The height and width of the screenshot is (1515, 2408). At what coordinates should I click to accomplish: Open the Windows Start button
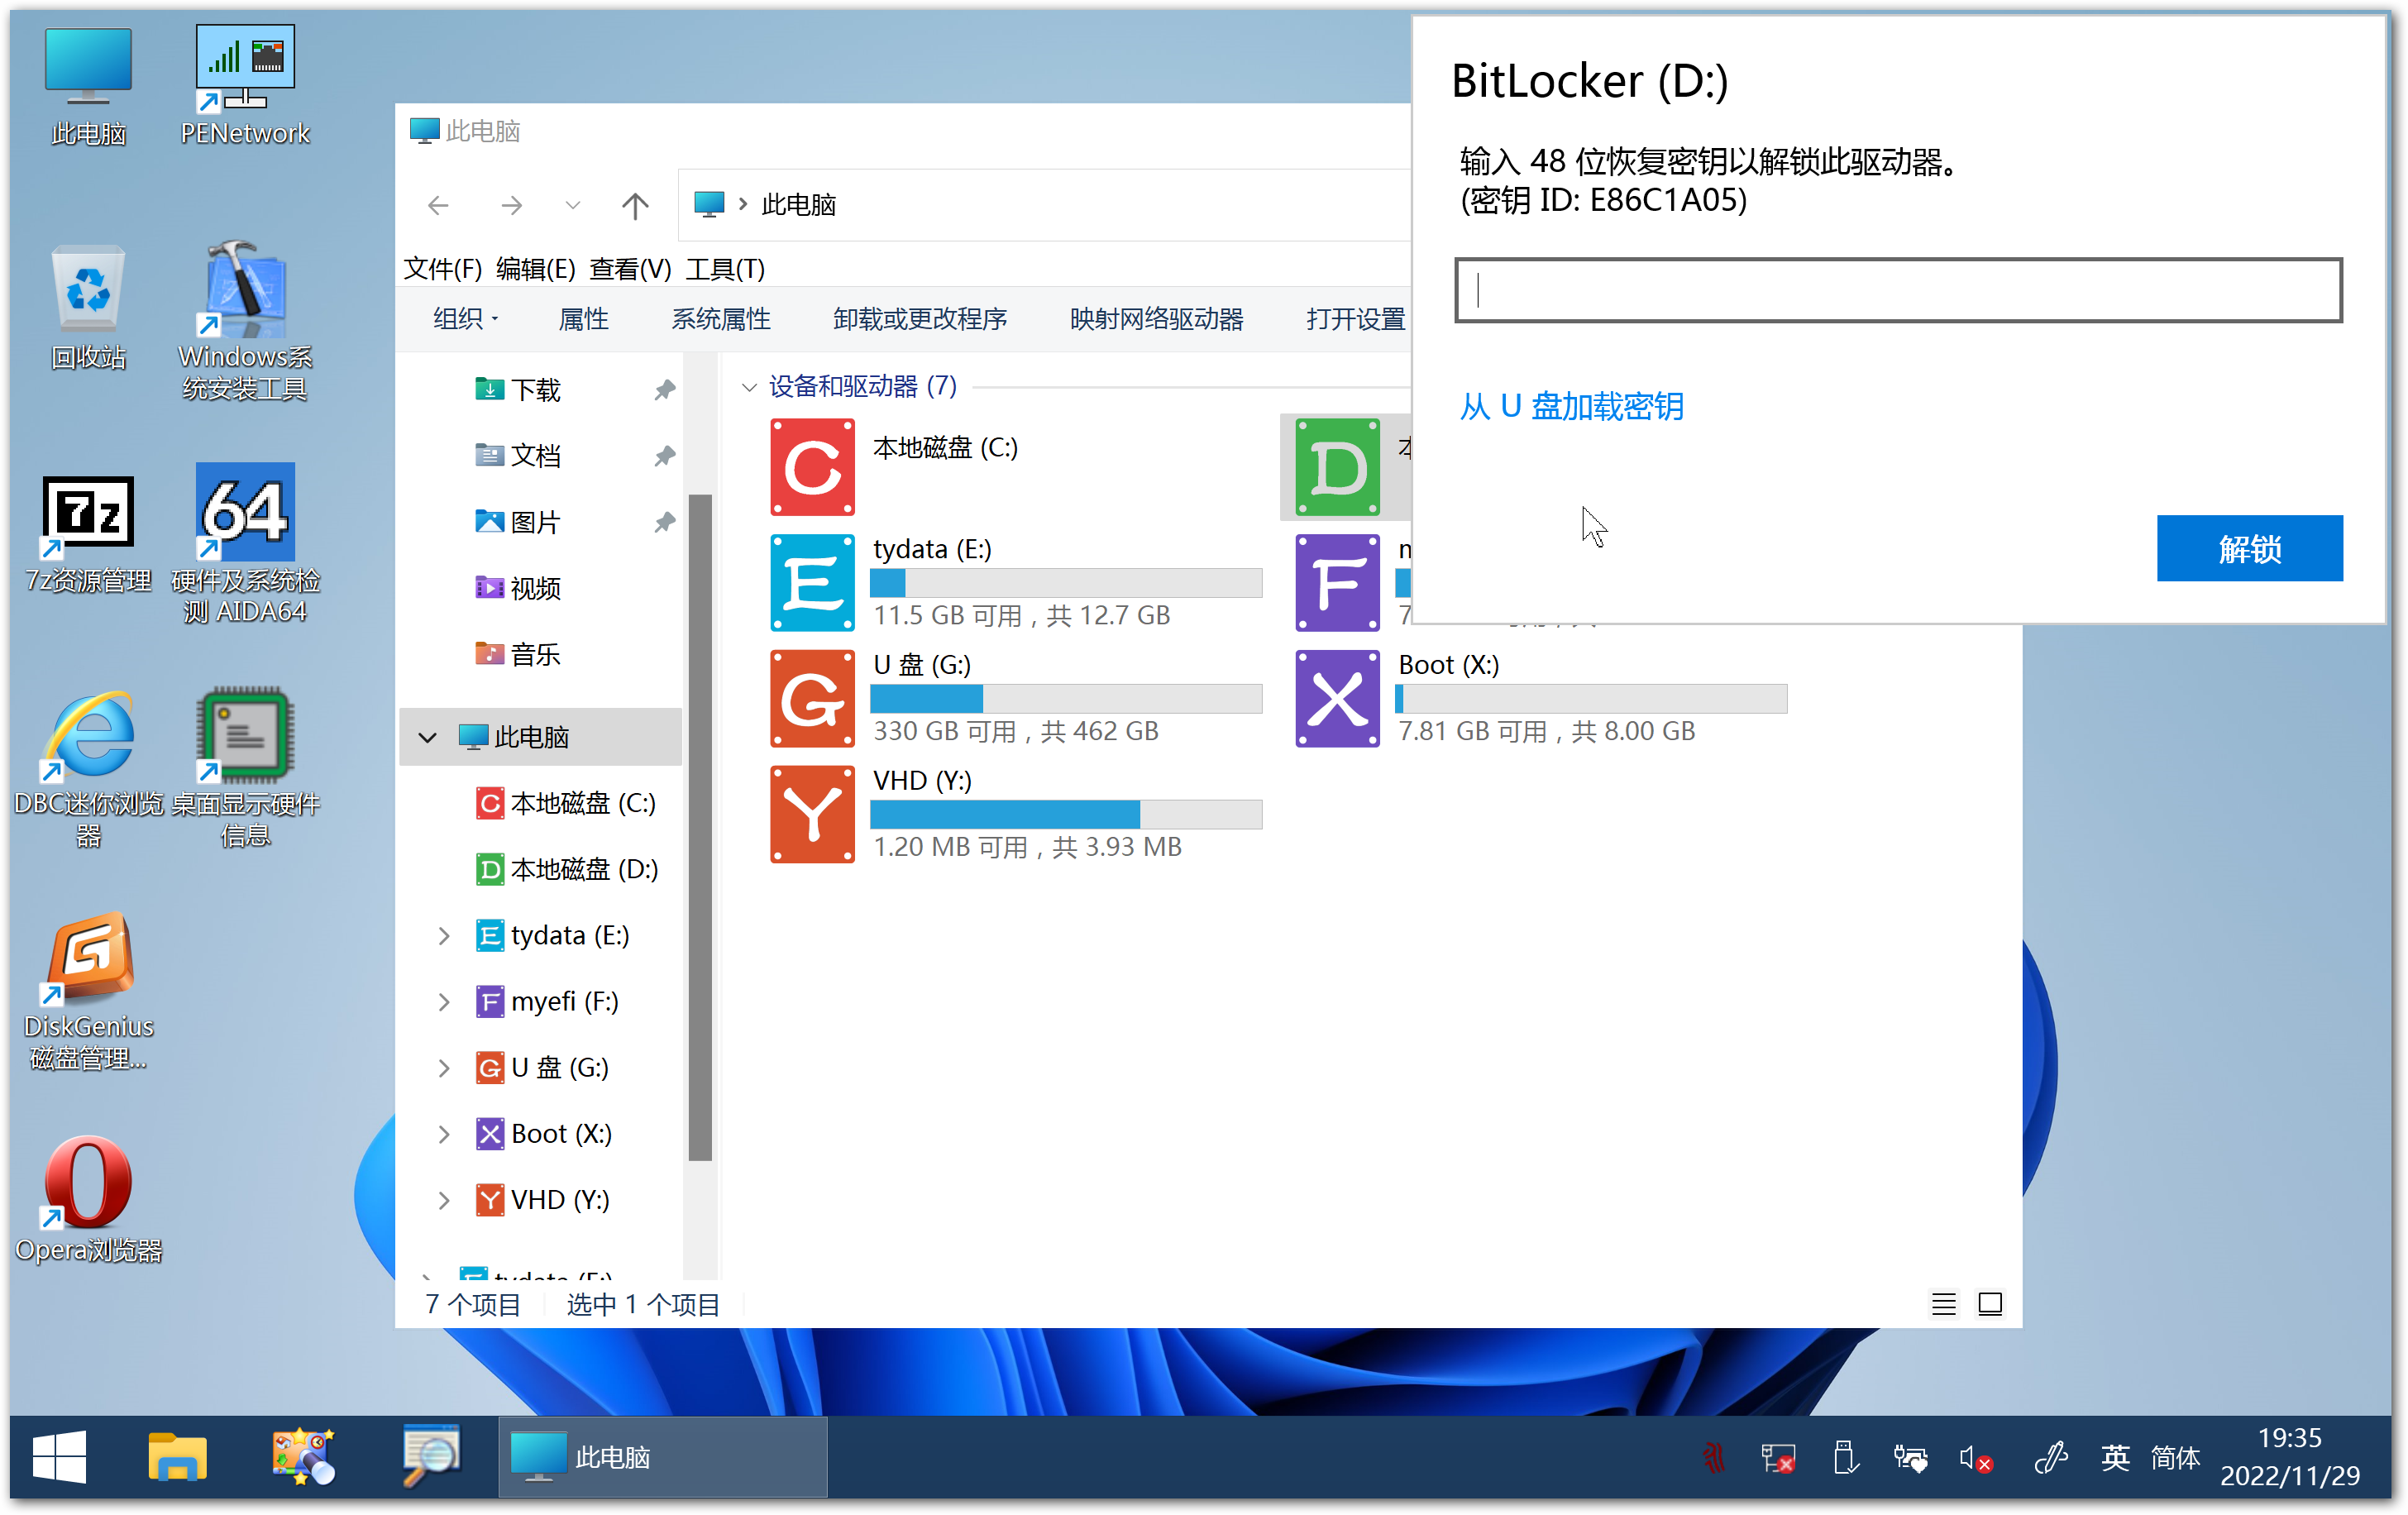tap(59, 1456)
